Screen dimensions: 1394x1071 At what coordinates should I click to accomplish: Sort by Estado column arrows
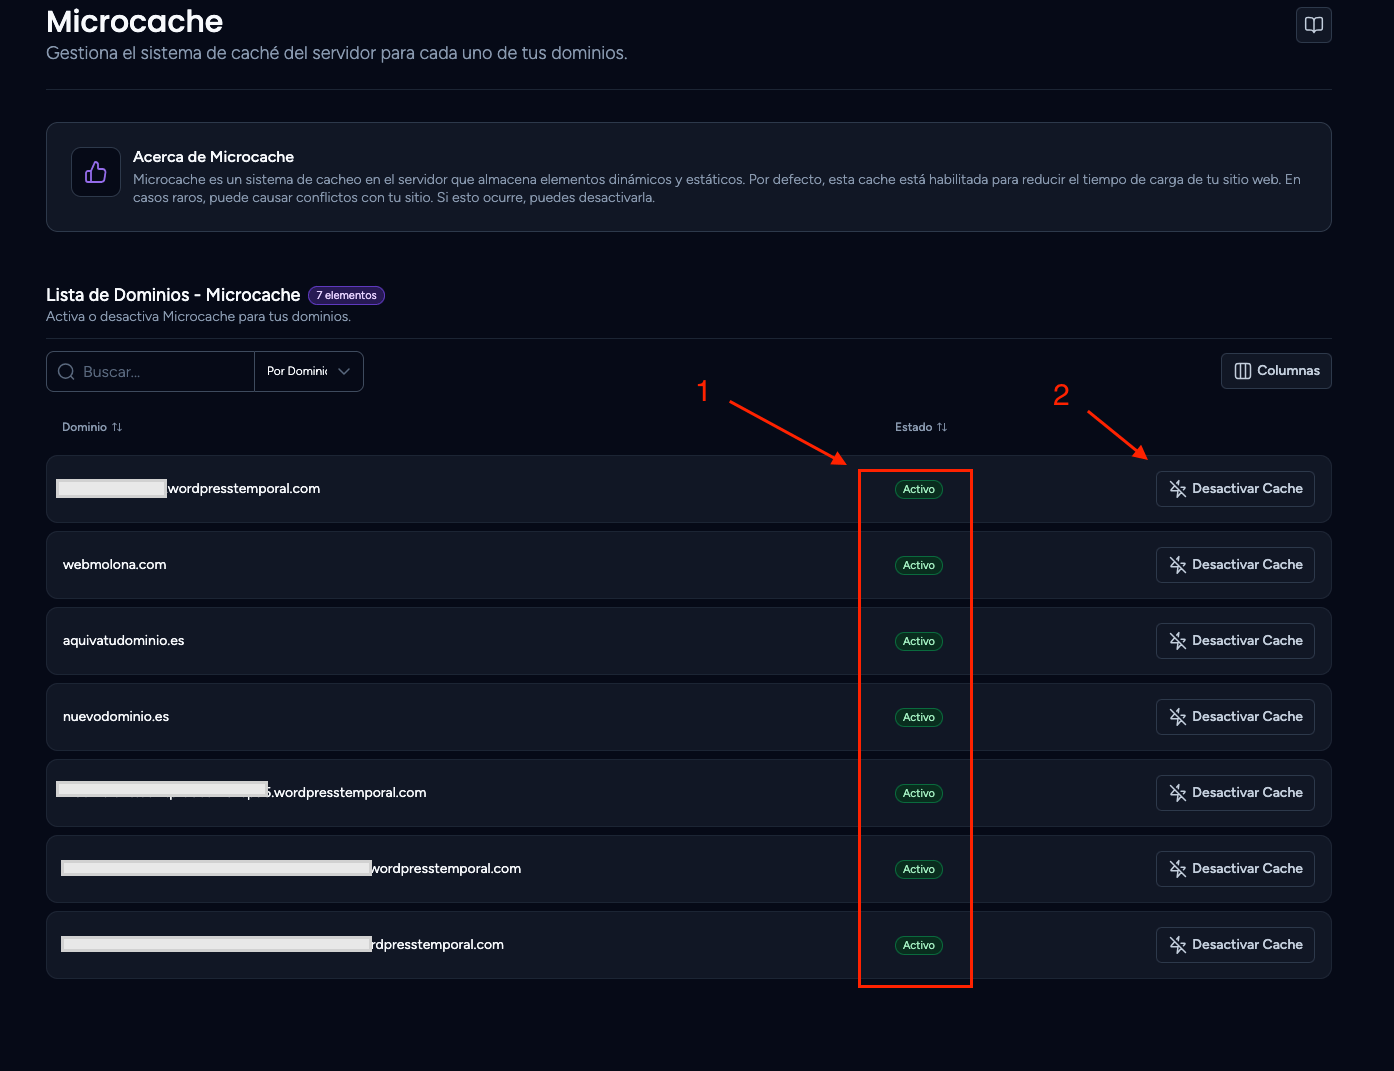942,427
